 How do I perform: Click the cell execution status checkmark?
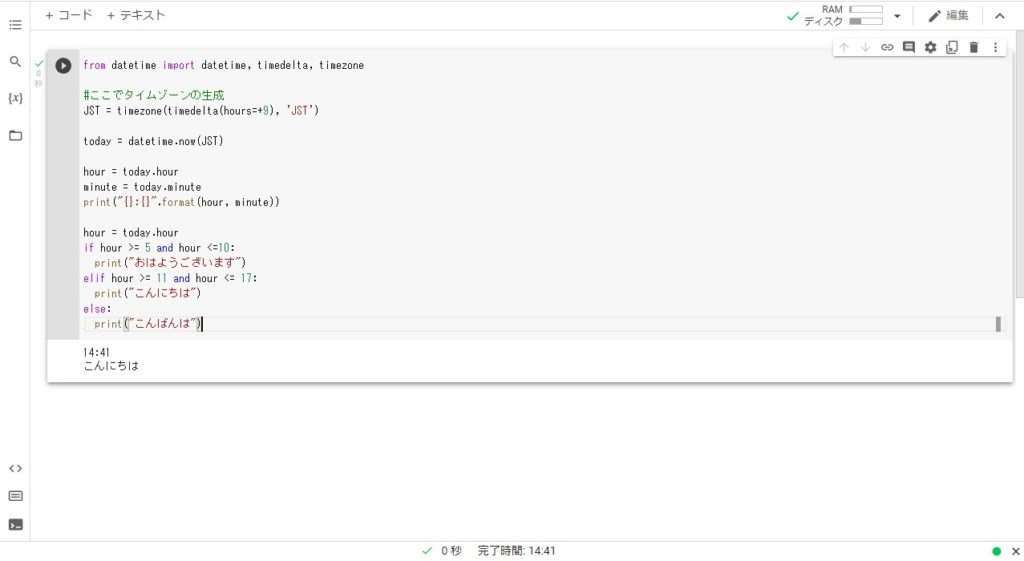pyautogui.click(x=39, y=63)
